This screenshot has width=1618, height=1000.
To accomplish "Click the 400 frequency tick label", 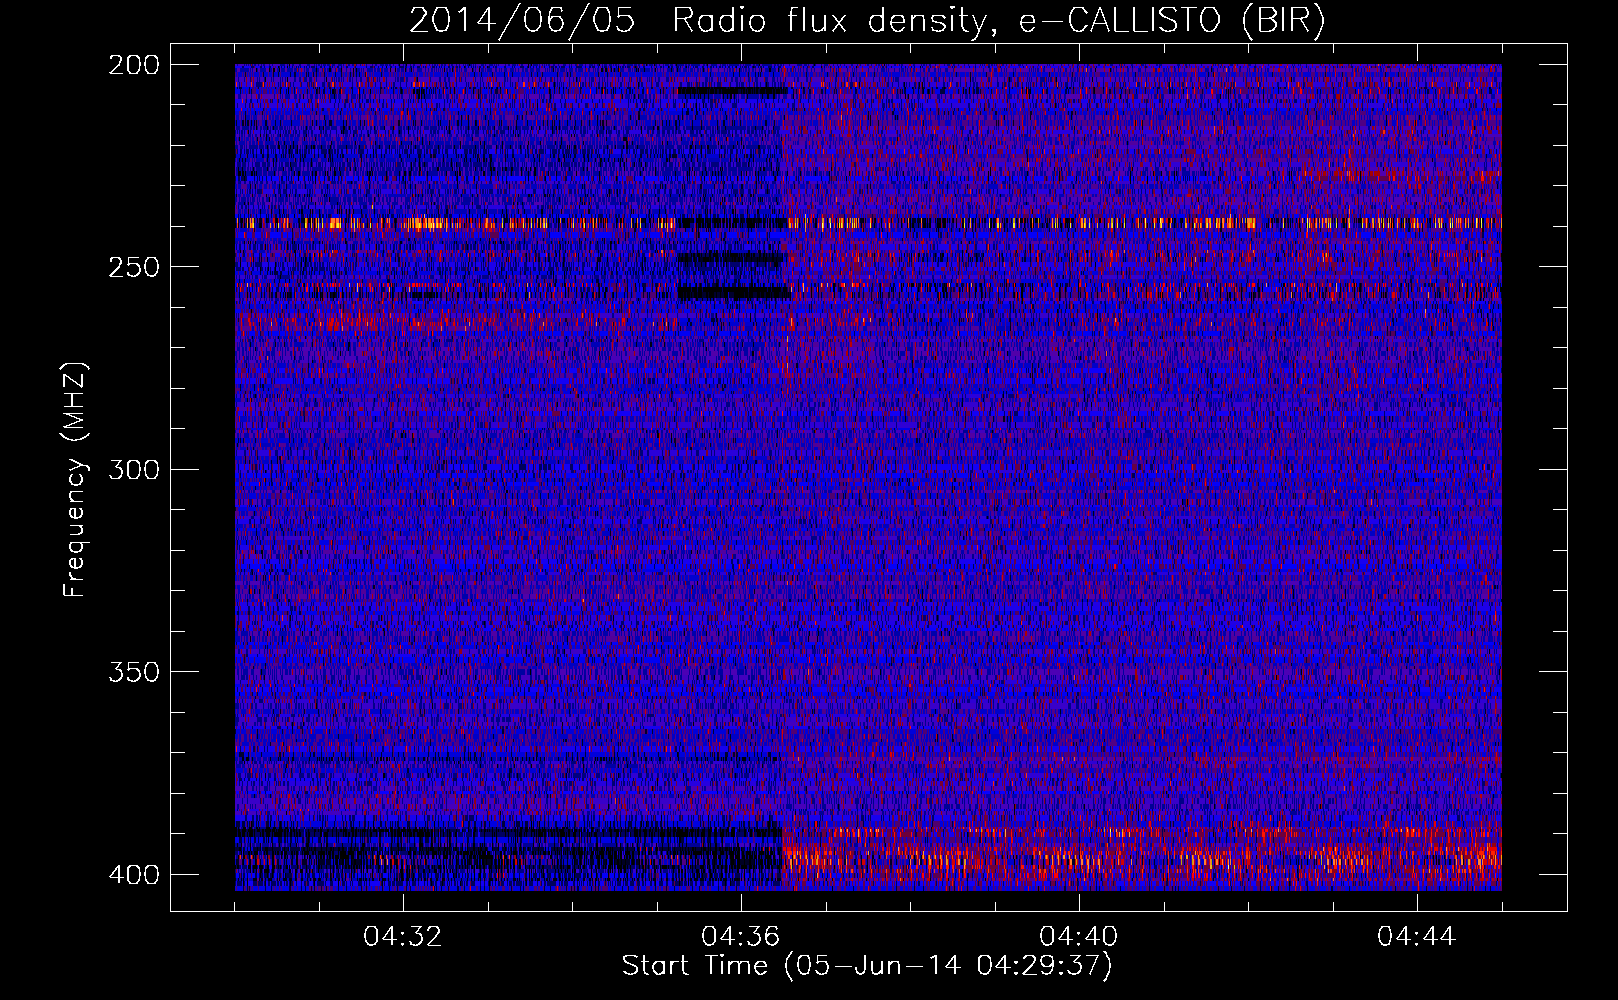I will pos(133,875).
